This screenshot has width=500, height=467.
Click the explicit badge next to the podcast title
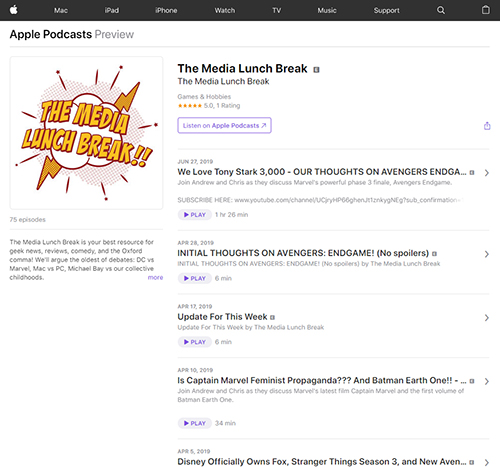(316, 69)
